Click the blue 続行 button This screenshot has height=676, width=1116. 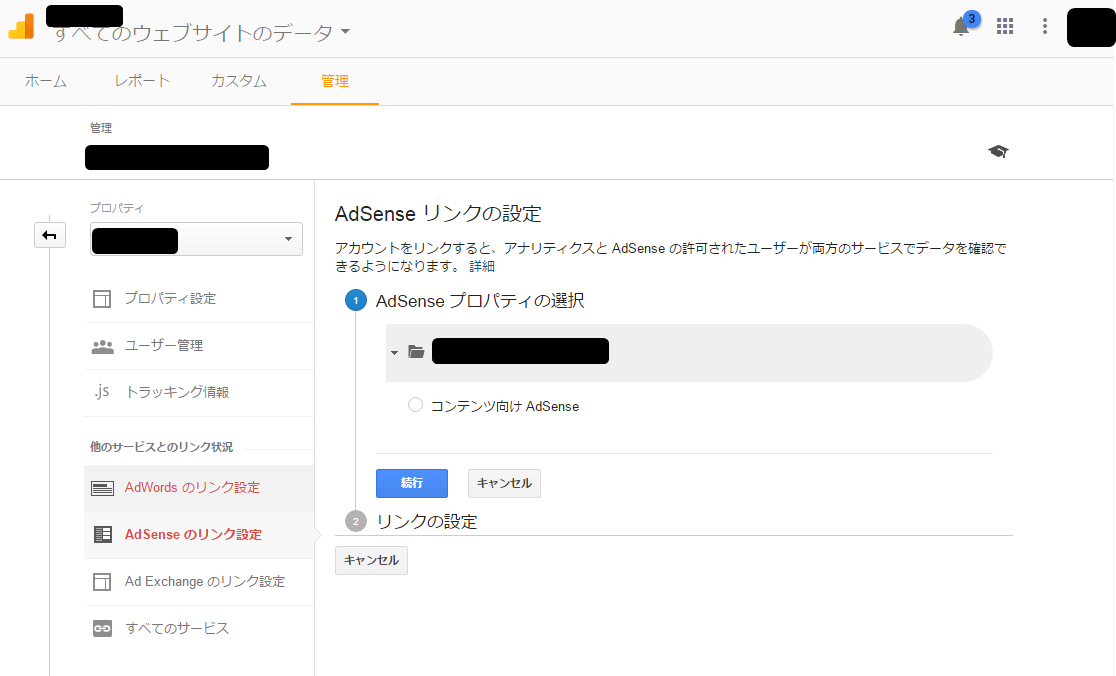pos(411,483)
